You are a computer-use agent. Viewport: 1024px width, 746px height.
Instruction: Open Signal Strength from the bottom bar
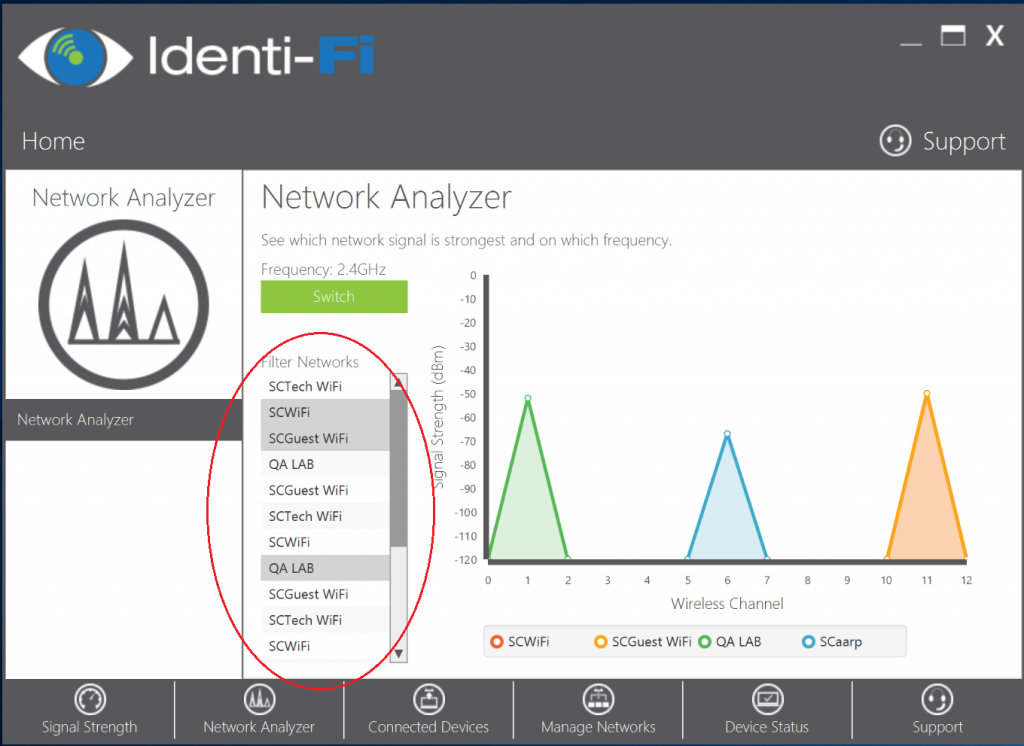(89, 710)
